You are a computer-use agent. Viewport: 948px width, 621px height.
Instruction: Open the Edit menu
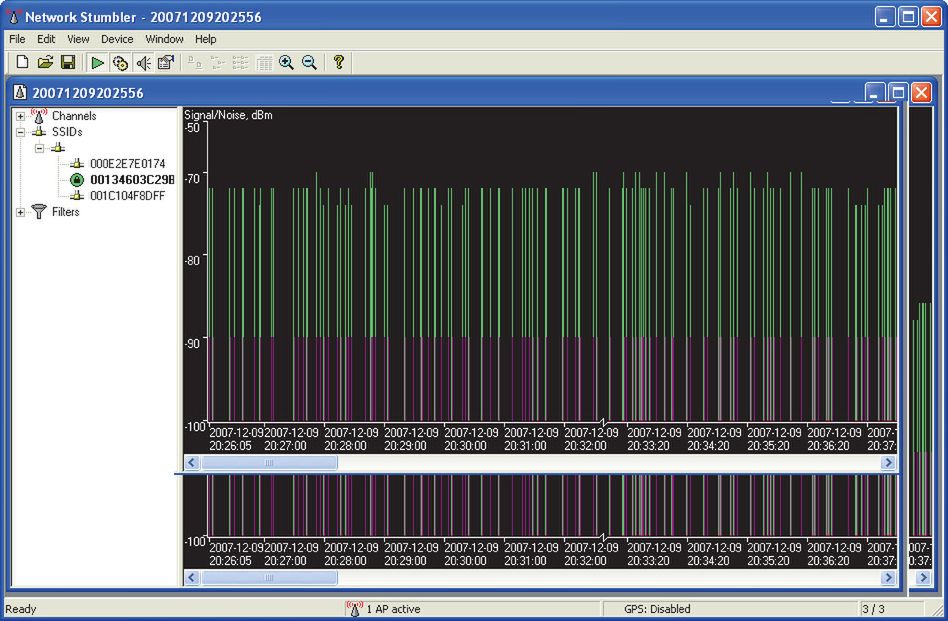[46, 39]
